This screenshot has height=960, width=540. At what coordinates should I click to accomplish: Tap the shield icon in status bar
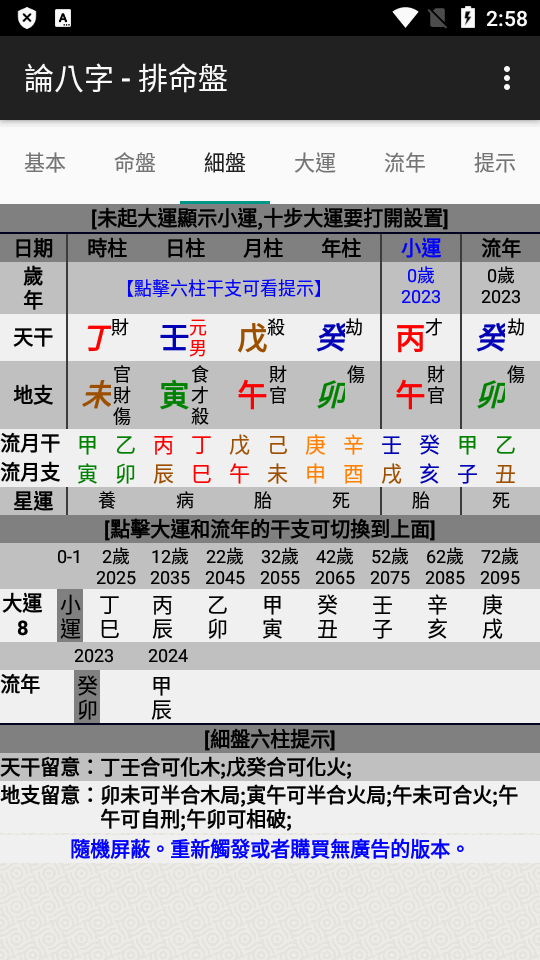pyautogui.click(x=26, y=18)
